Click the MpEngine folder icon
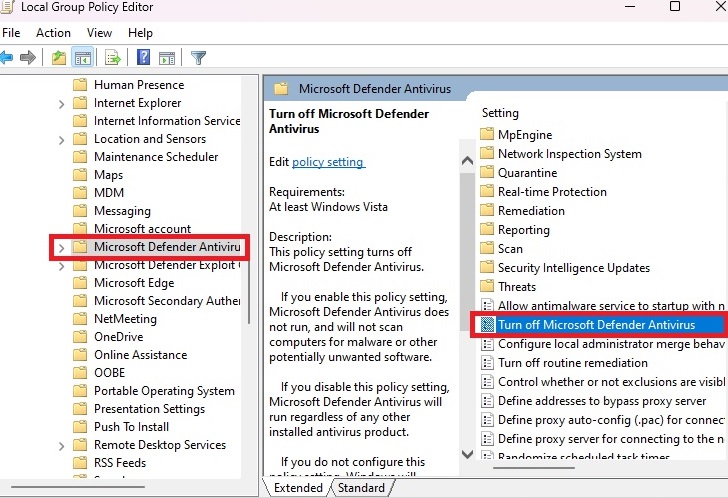 (487, 135)
